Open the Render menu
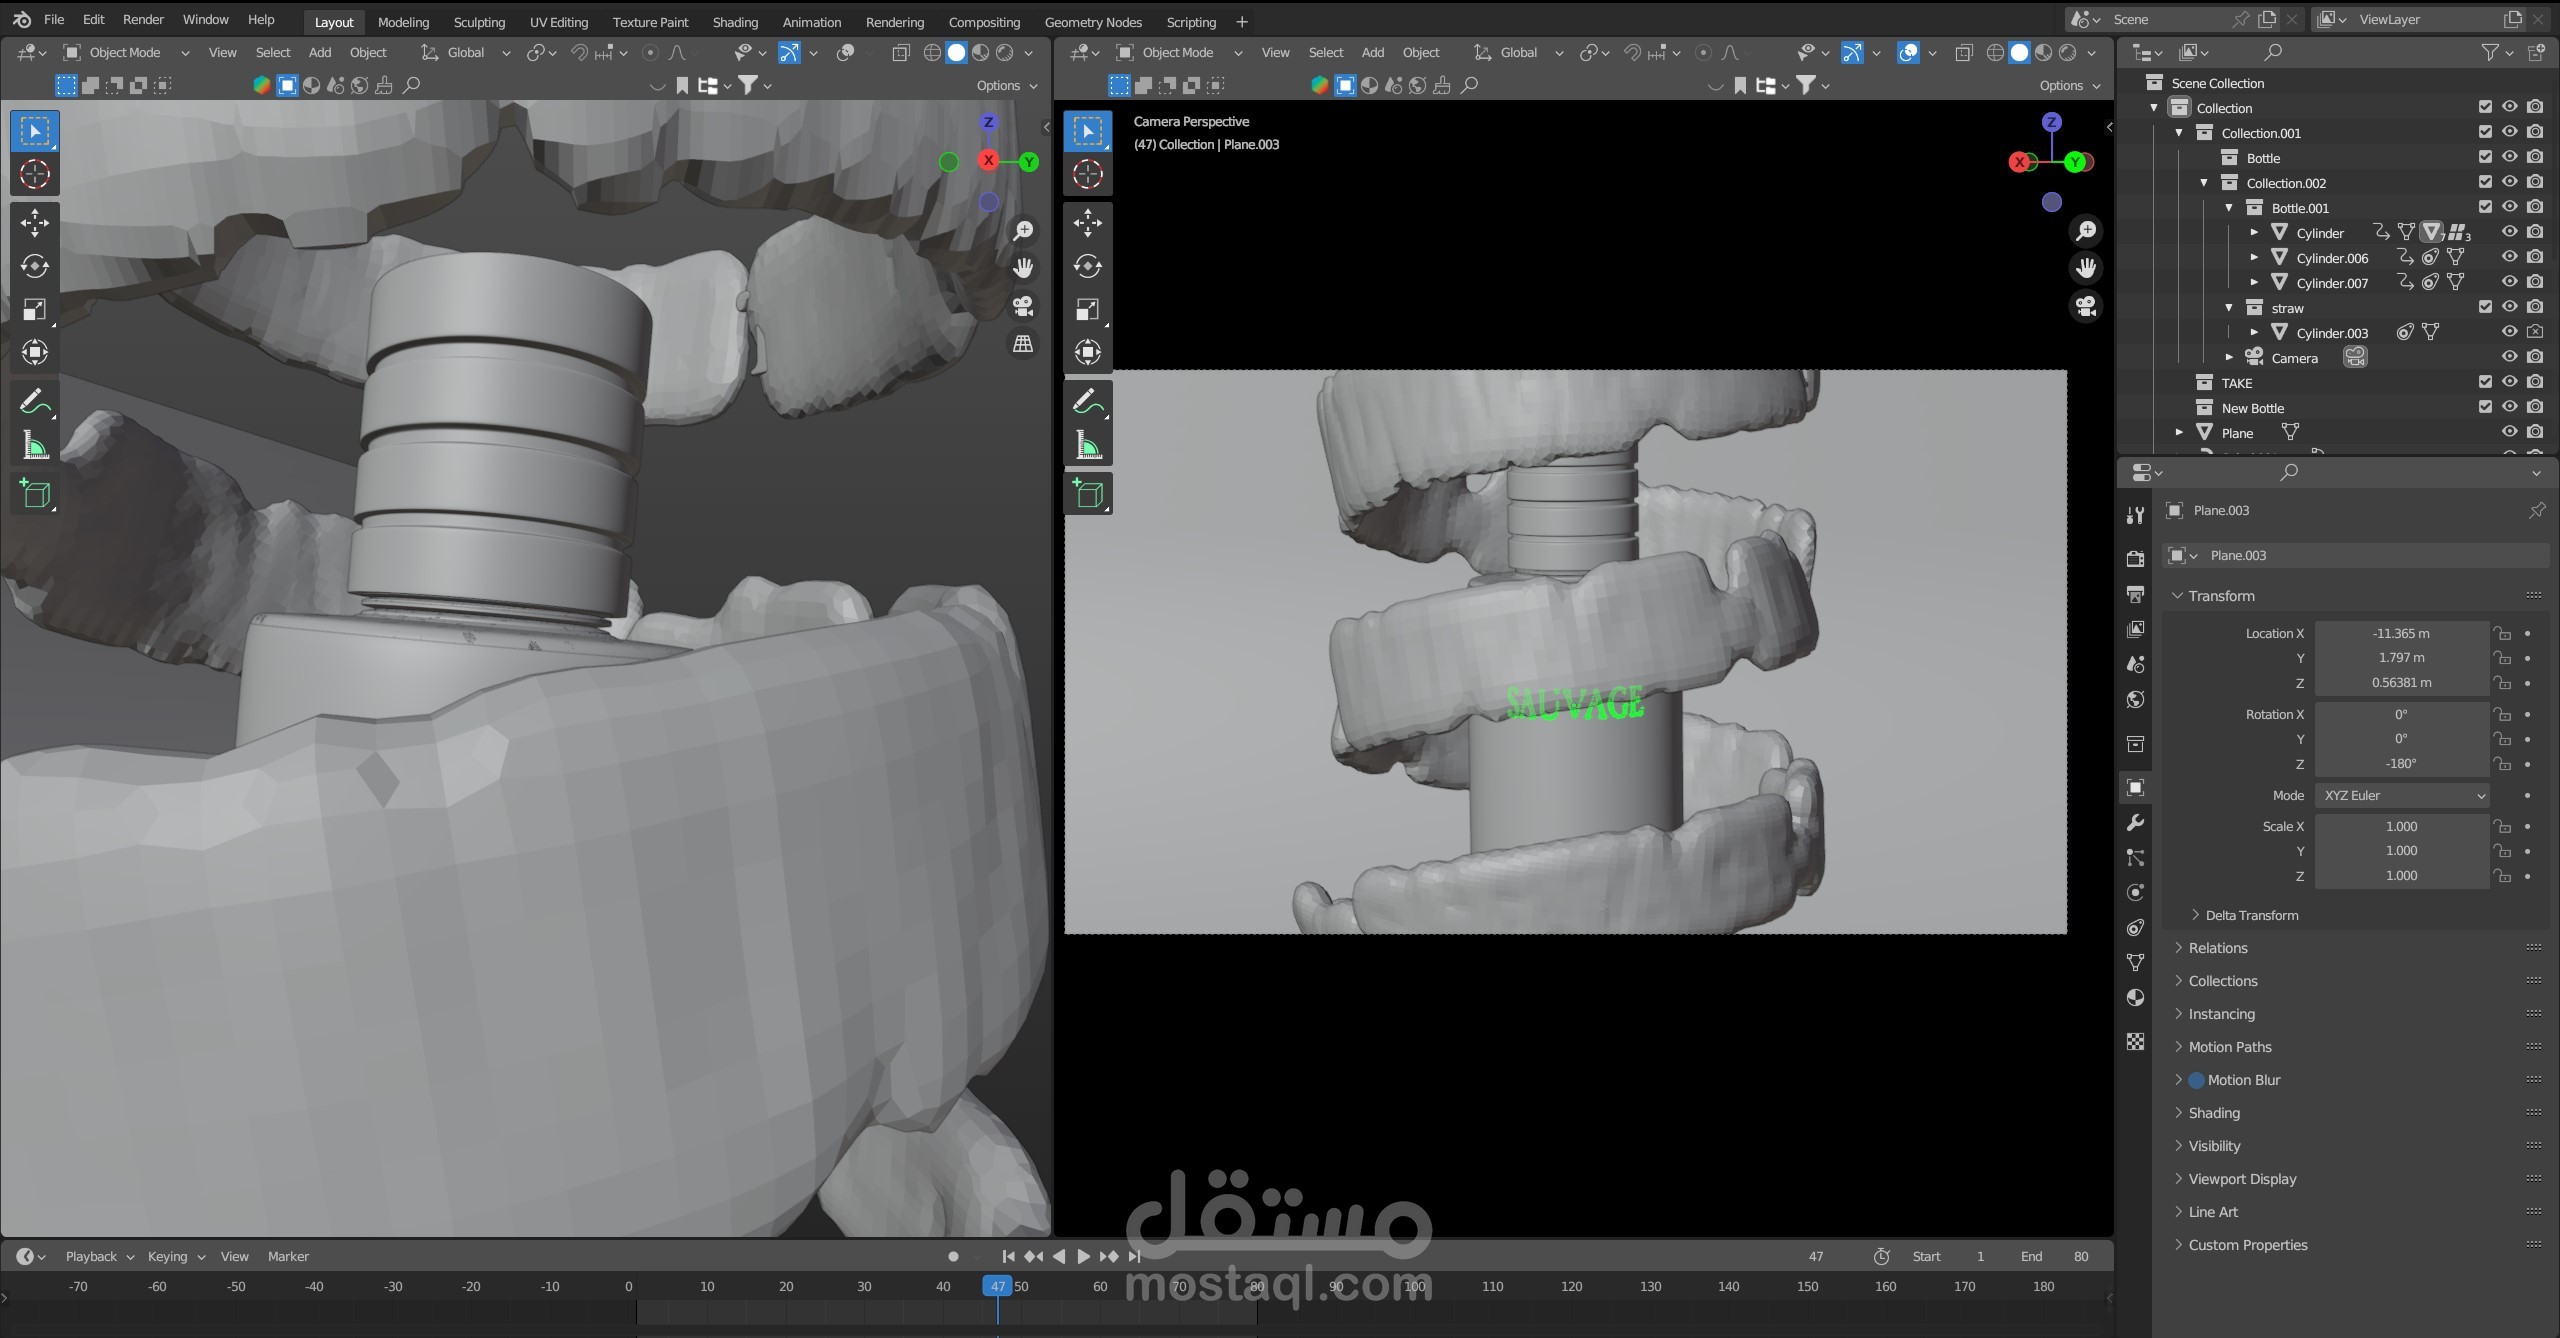 (x=143, y=19)
